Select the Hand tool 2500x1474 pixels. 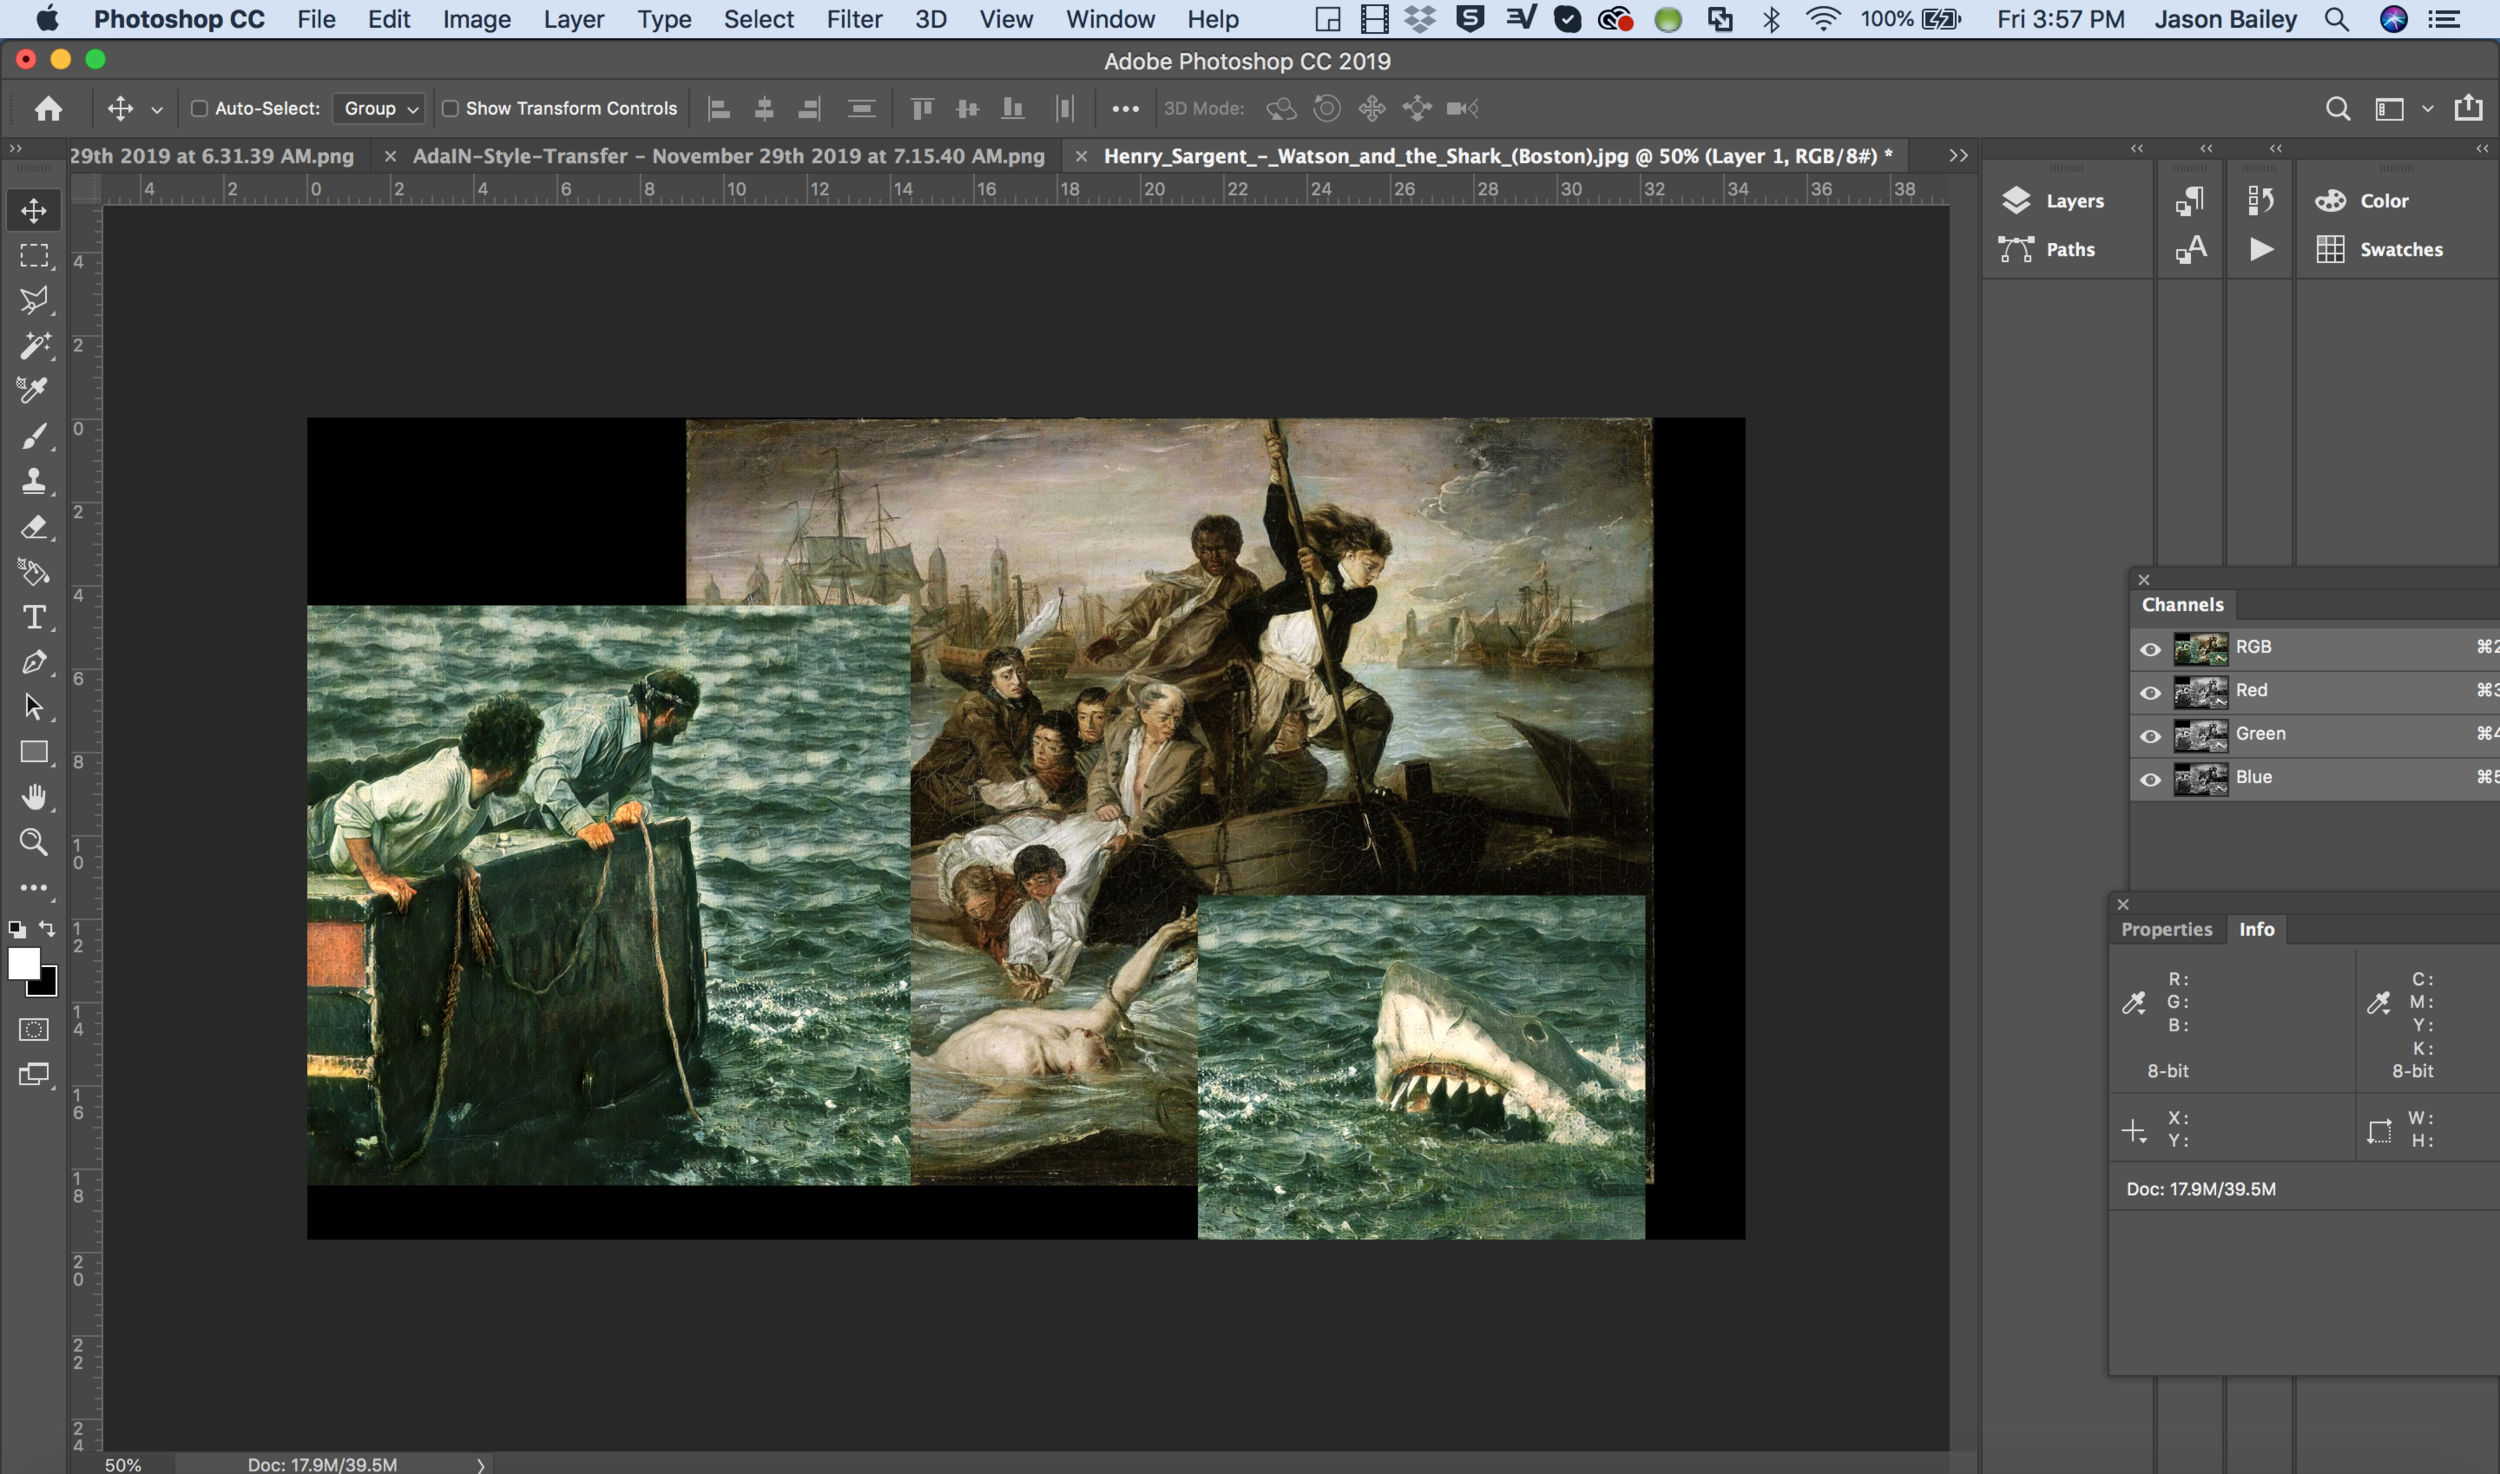pos(34,797)
